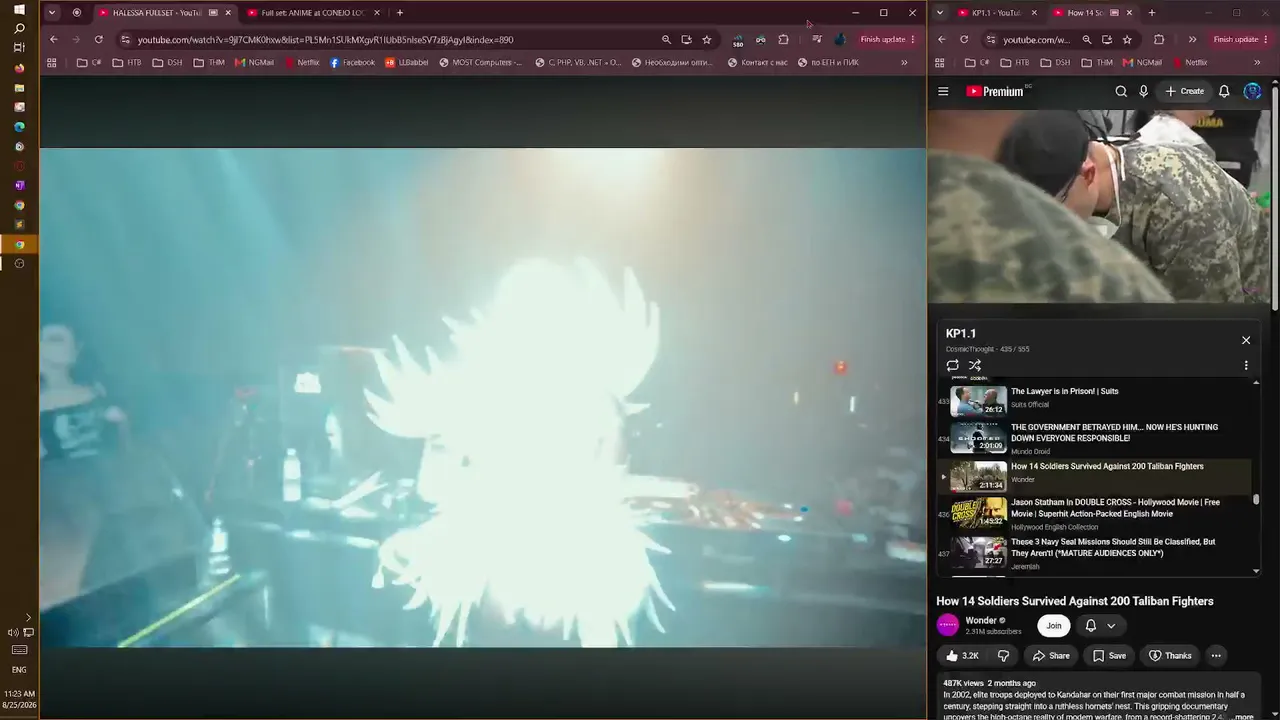Open NGMail bookmark in left window

coord(255,63)
